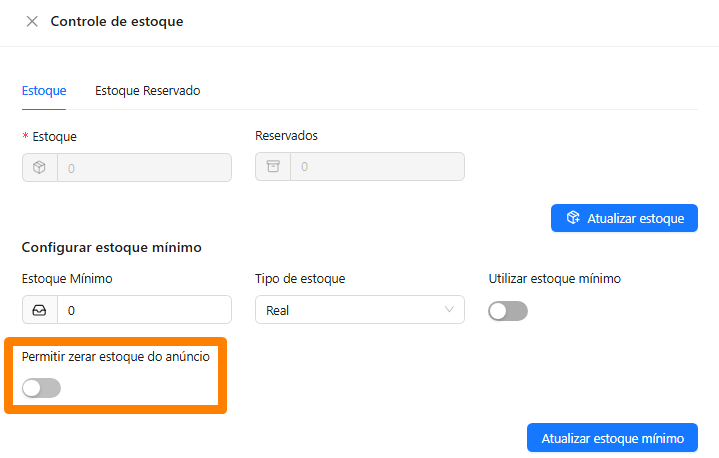Close the Controle de estoque panel
Screen dimensions: 719x458
click(x=32, y=22)
